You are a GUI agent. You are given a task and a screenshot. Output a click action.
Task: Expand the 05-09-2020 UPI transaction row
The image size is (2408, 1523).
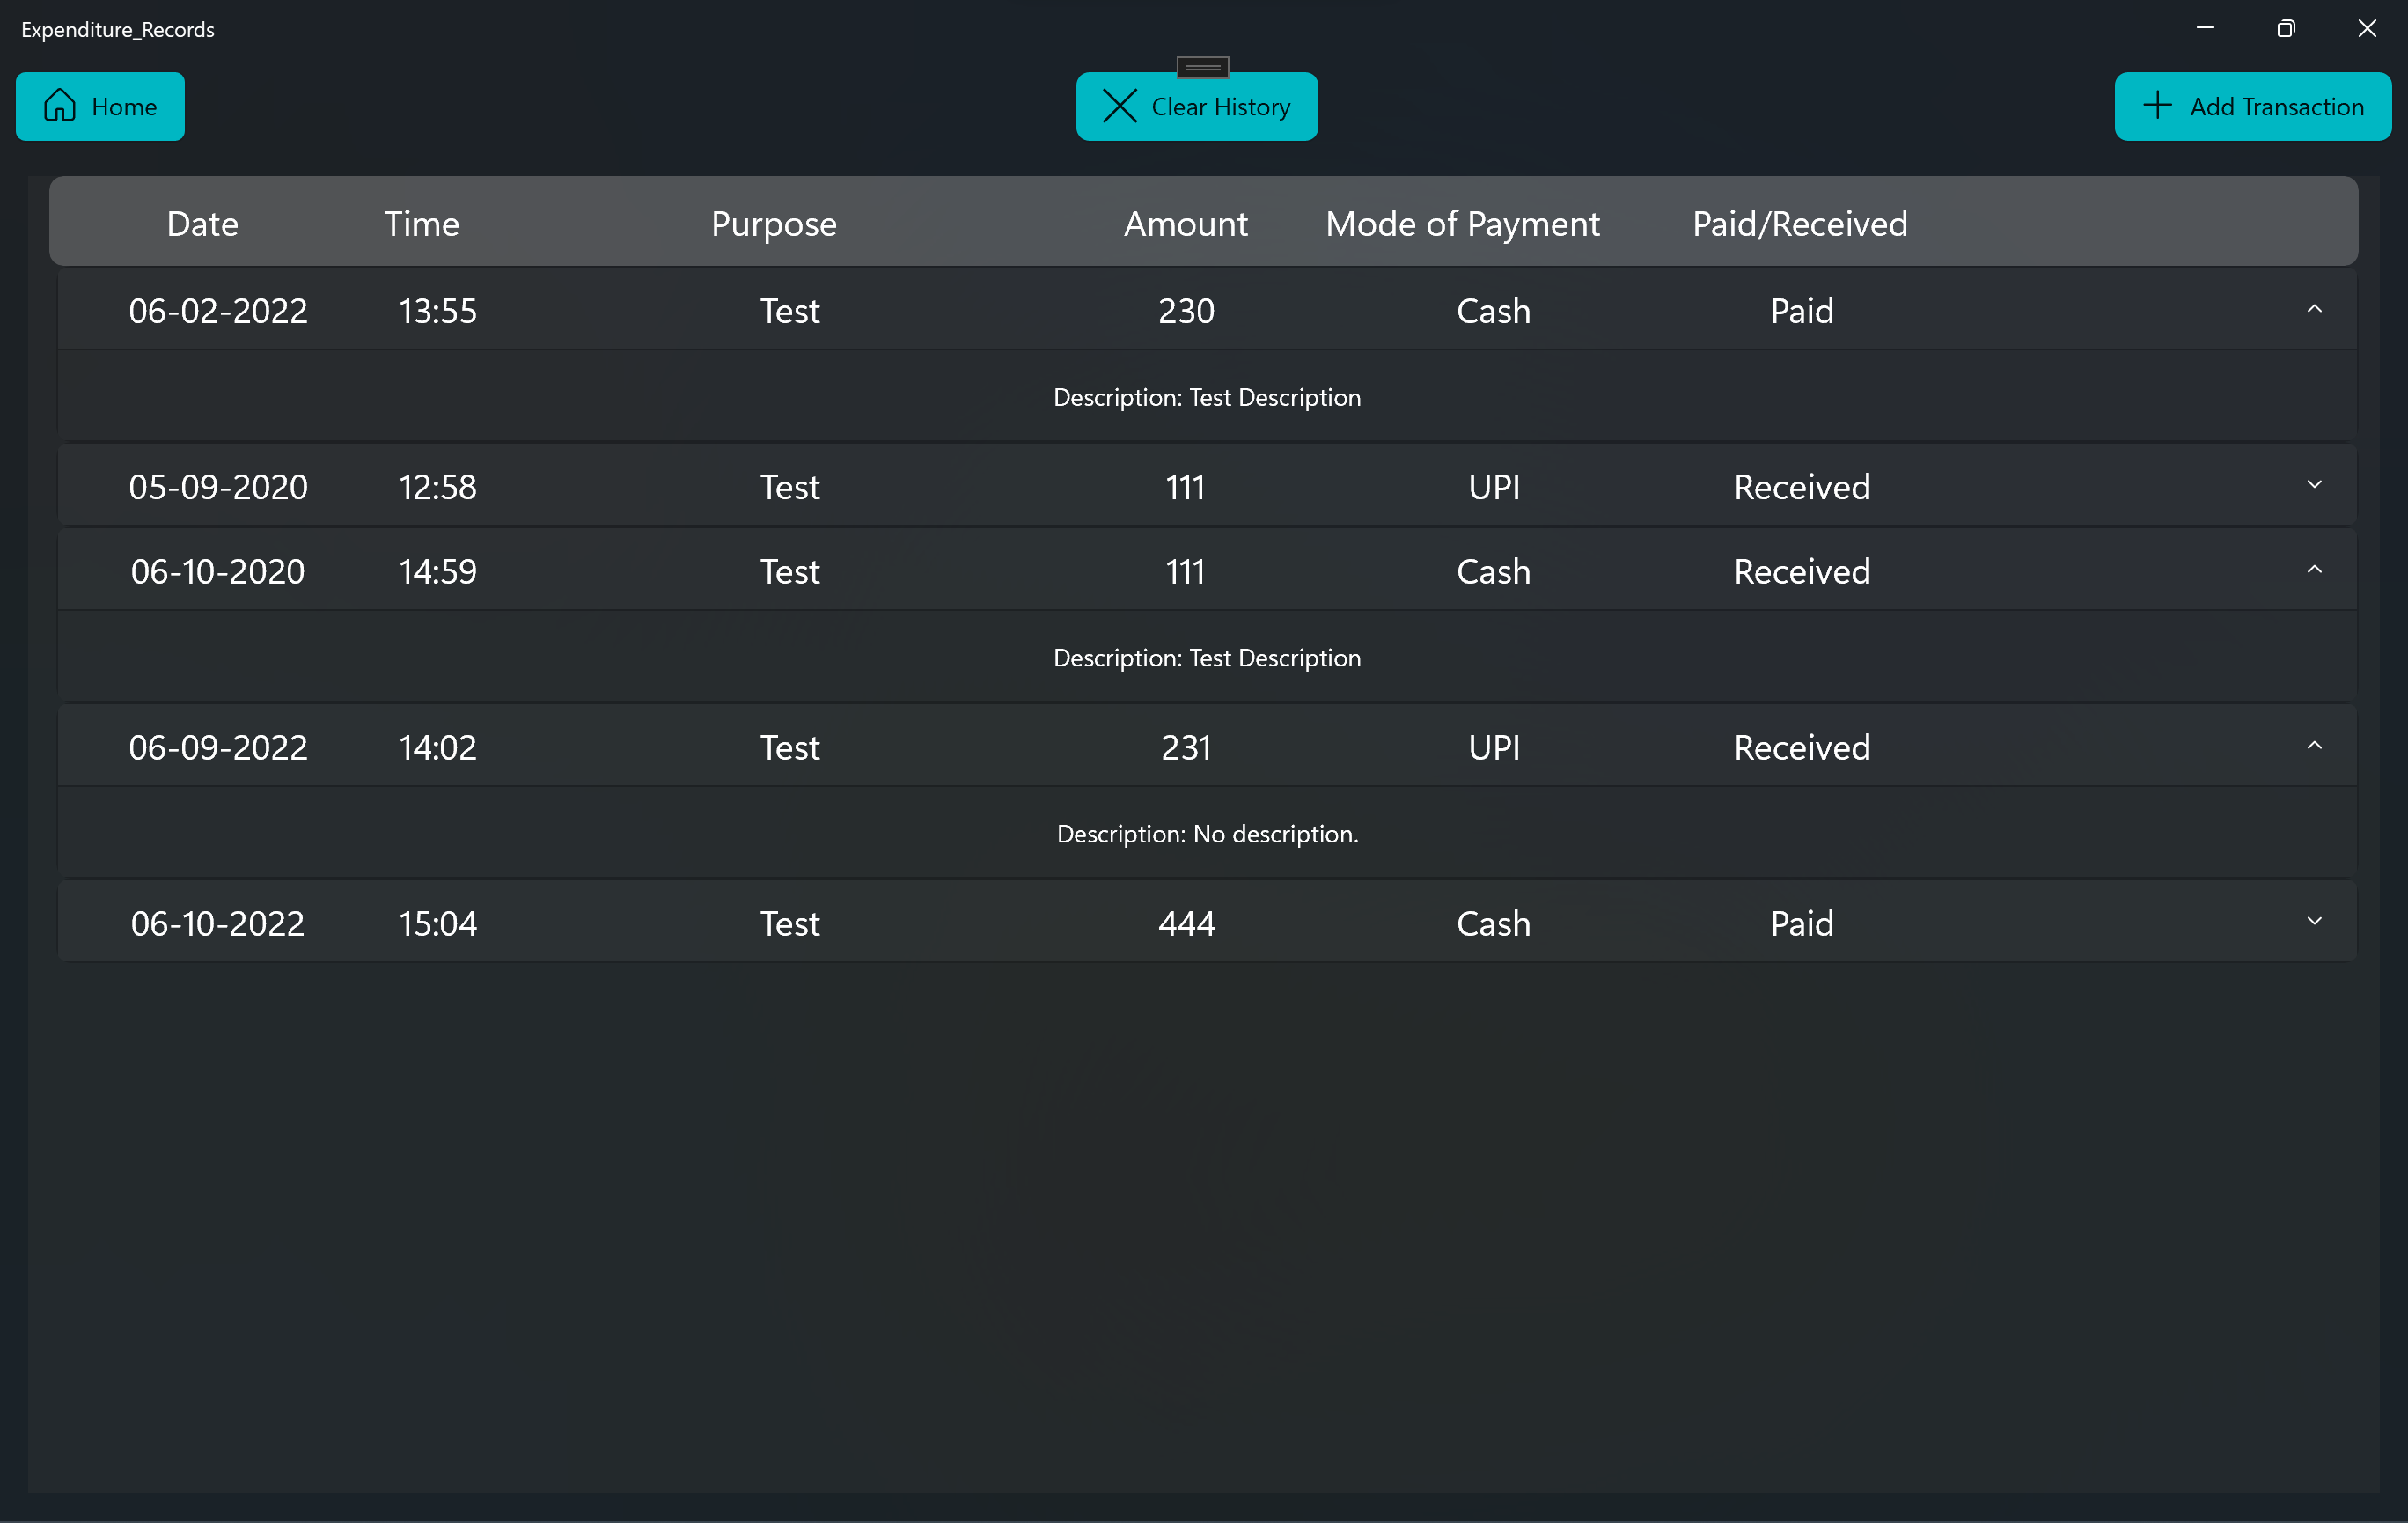2314,485
